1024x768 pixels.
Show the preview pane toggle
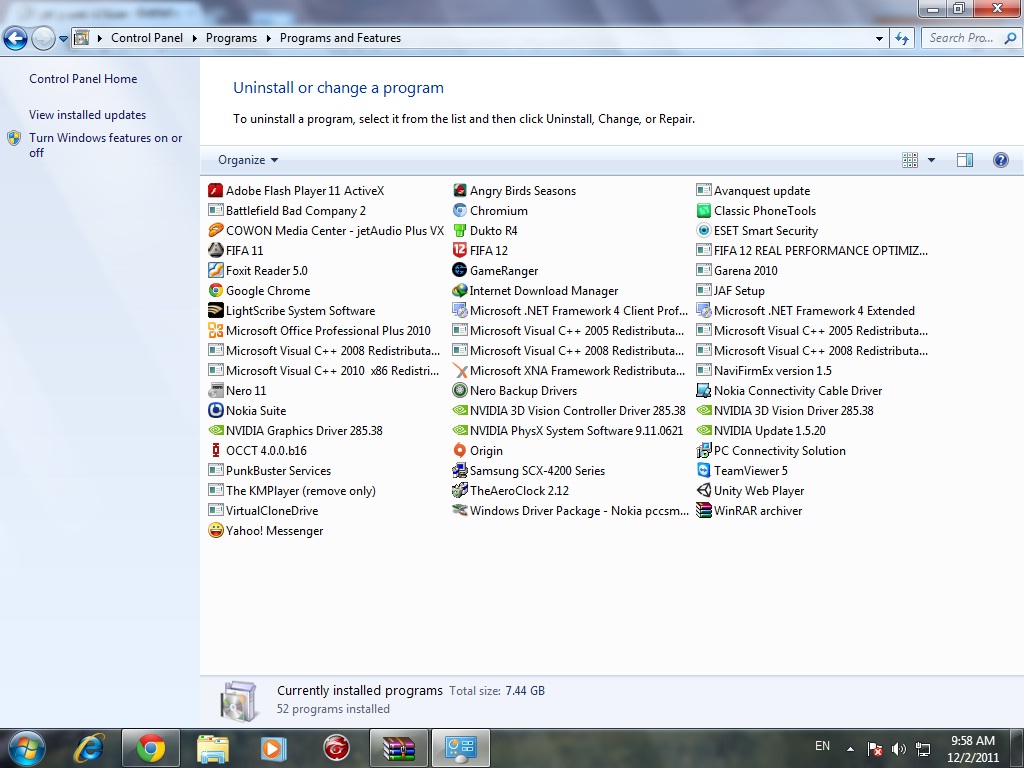coord(965,160)
